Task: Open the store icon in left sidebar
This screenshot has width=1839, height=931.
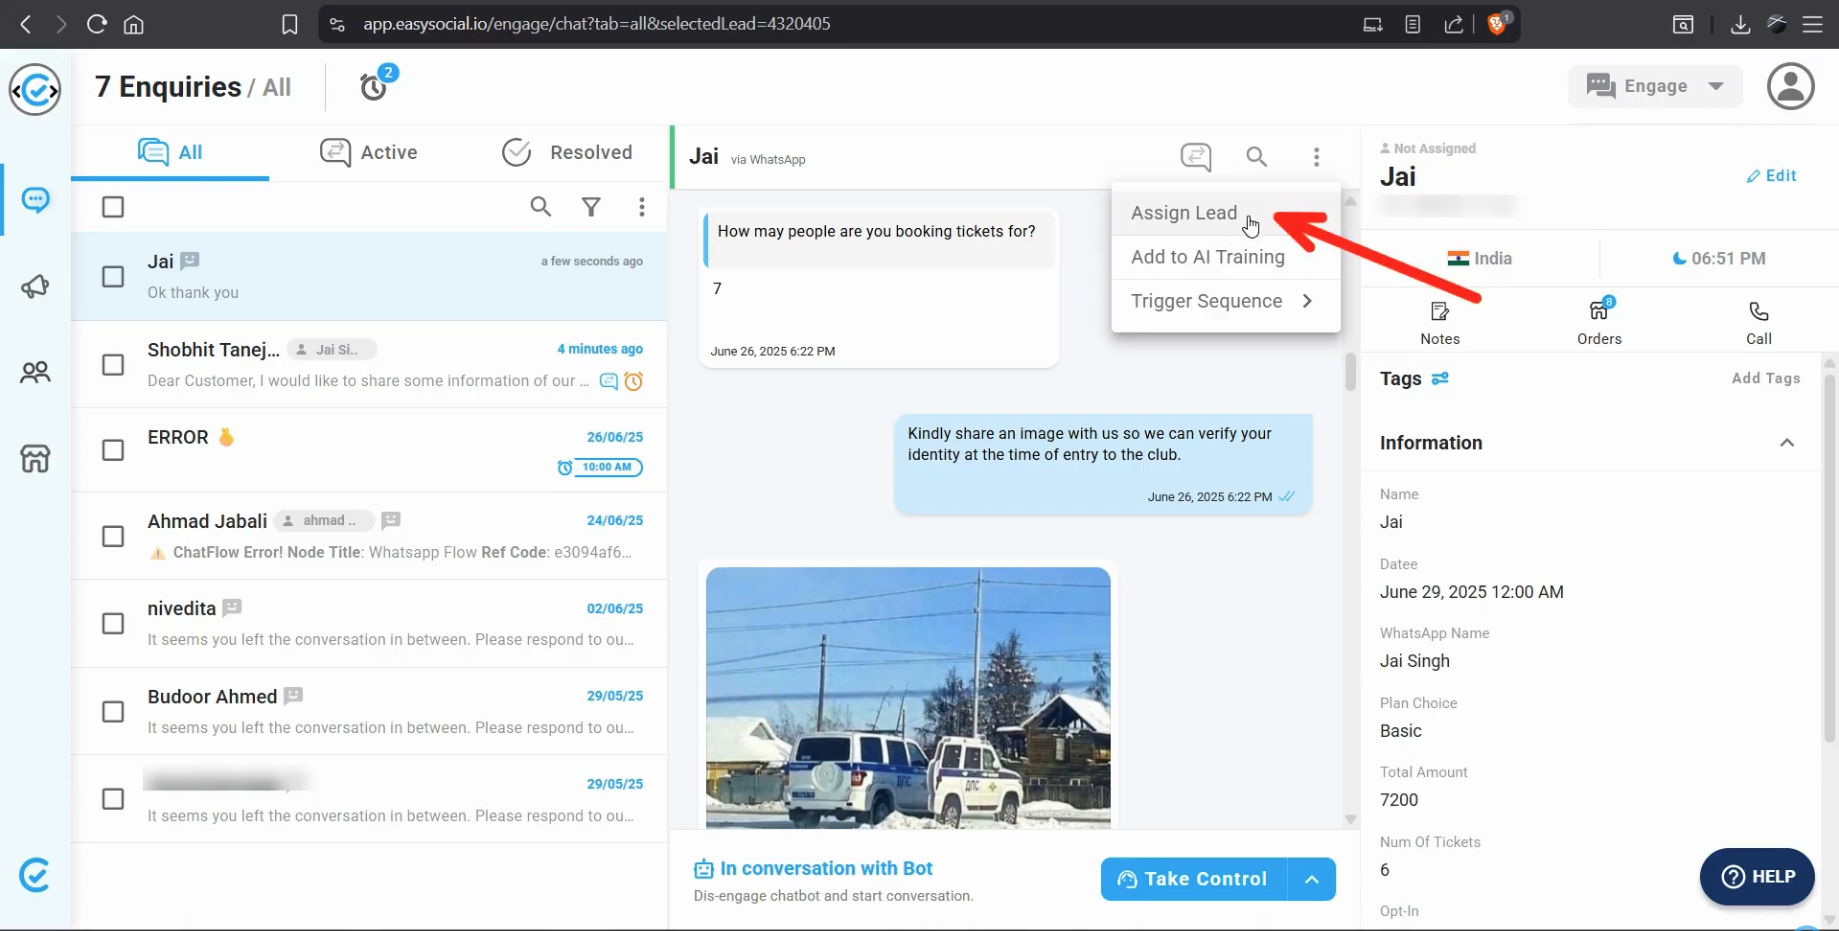Action: [35, 459]
